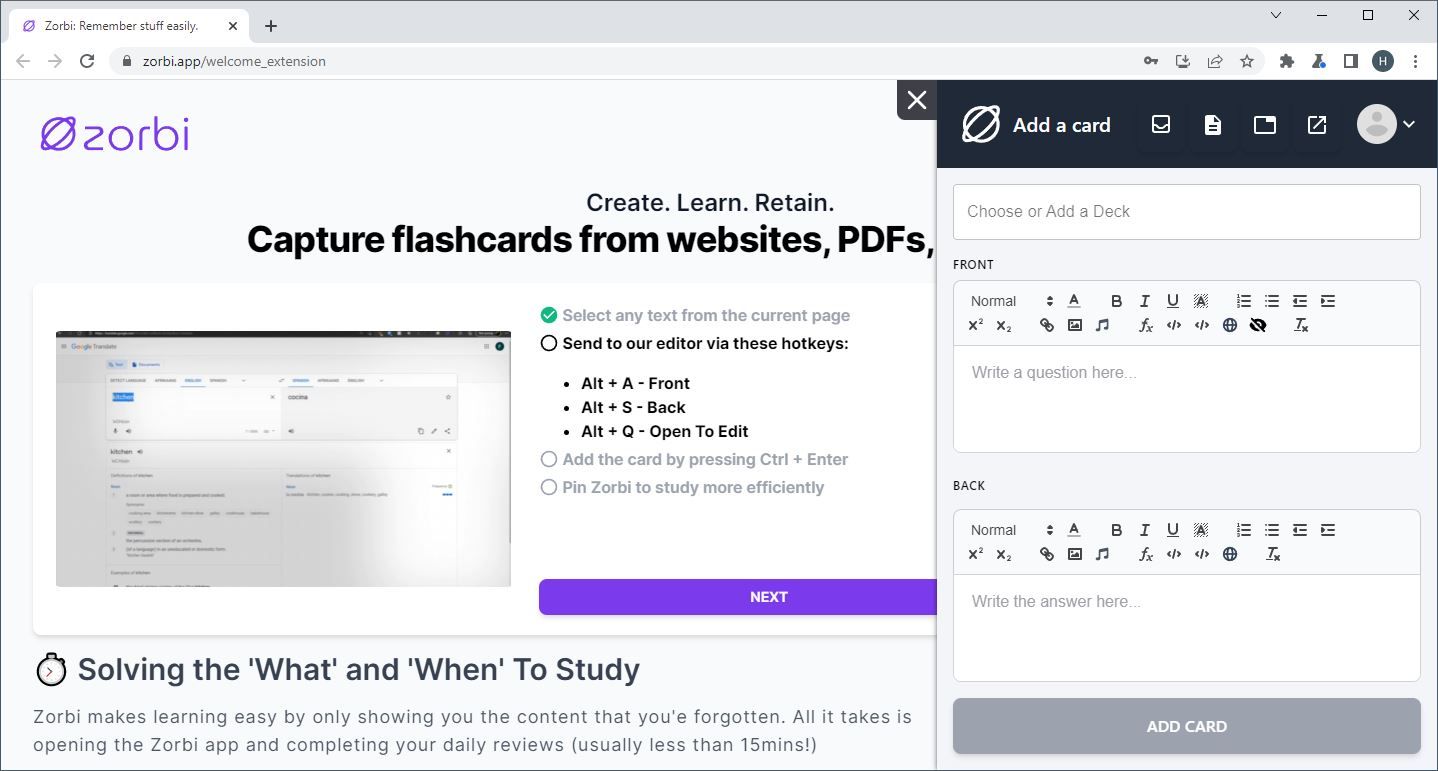Open the Normal text style dropdown in Front editor
Screen dimensions: 1438x771
tap(1012, 301)
